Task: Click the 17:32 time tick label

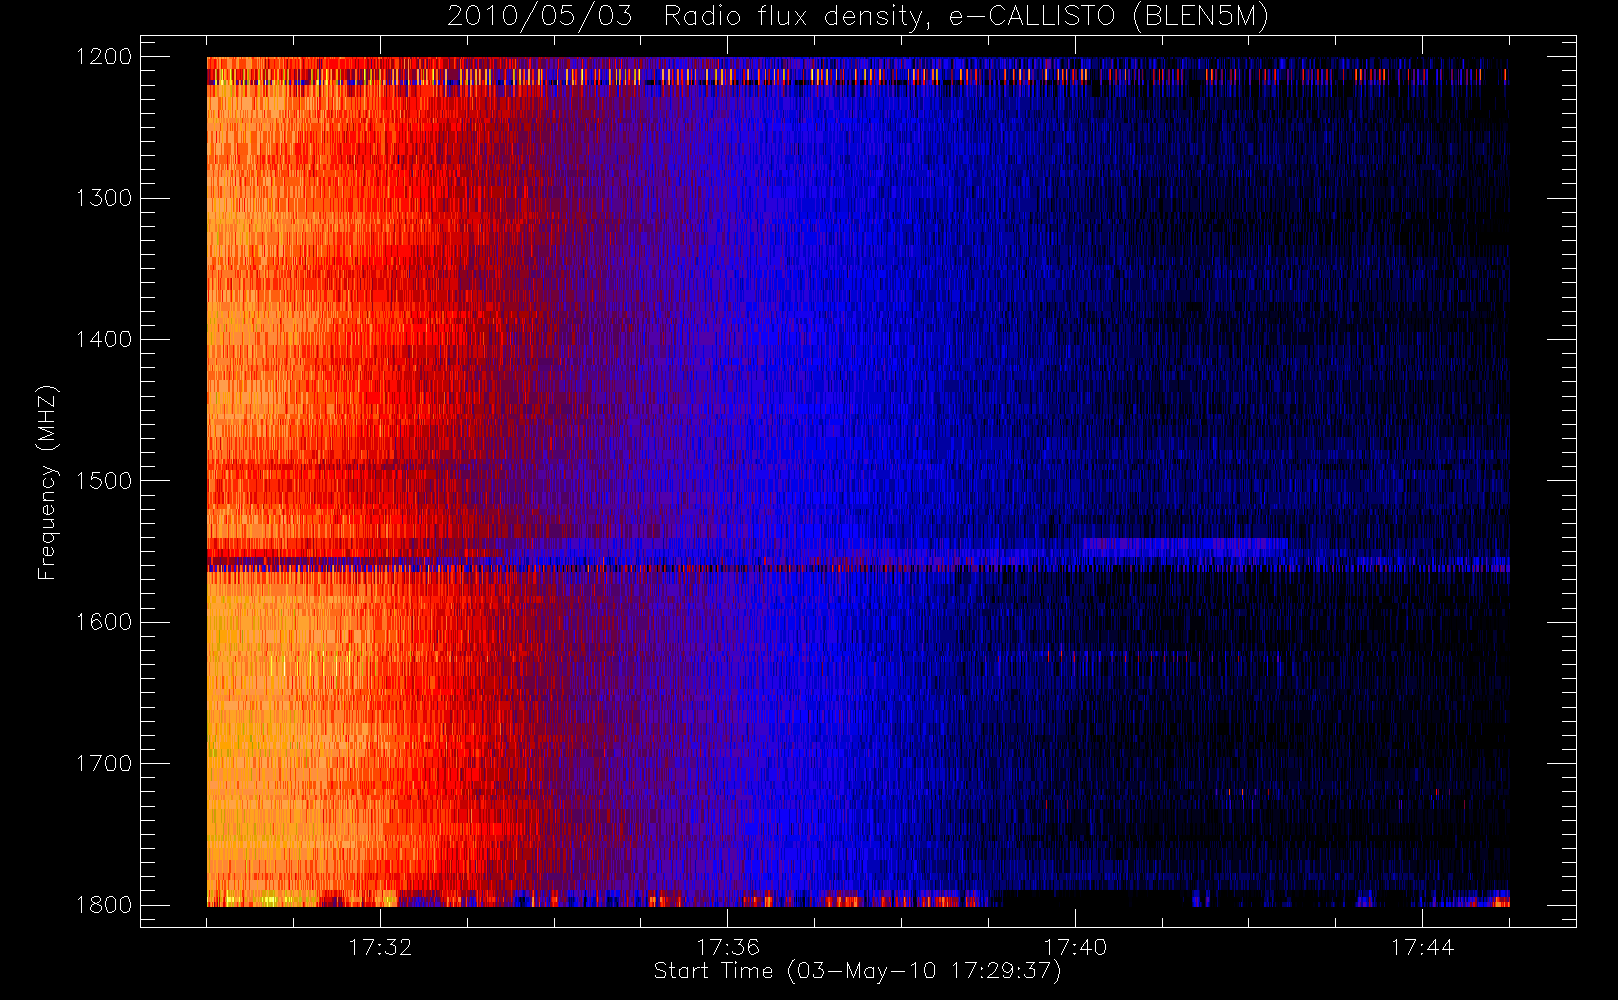Action: tap(380, 947)
